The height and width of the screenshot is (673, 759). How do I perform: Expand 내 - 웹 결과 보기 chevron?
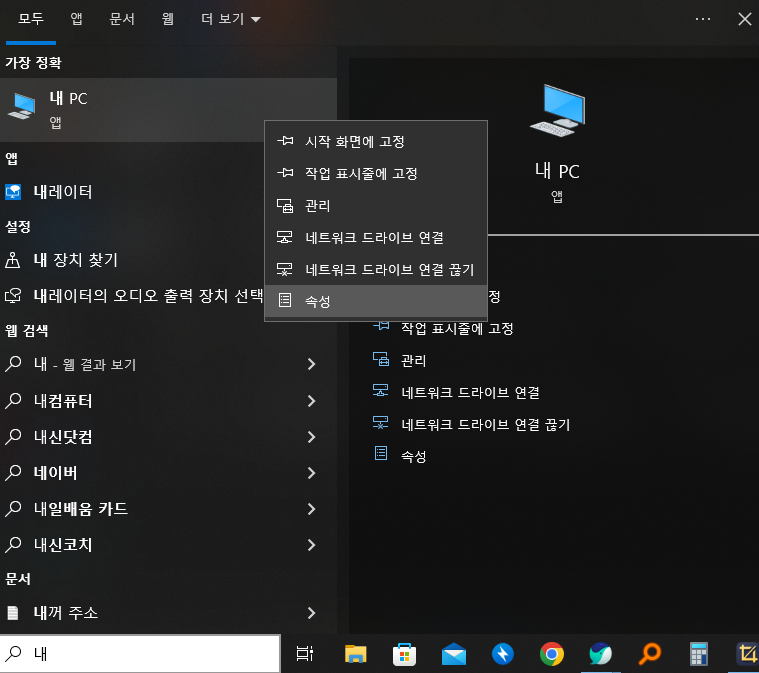311,364
